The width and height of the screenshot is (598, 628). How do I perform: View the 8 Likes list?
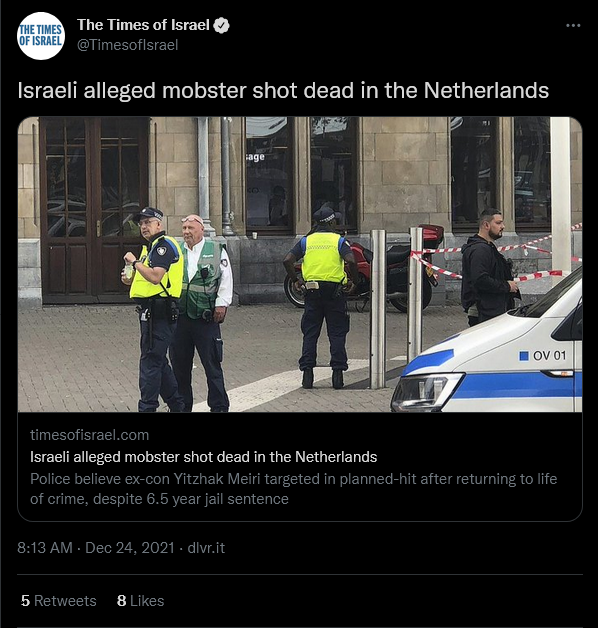tap(141, 601)
